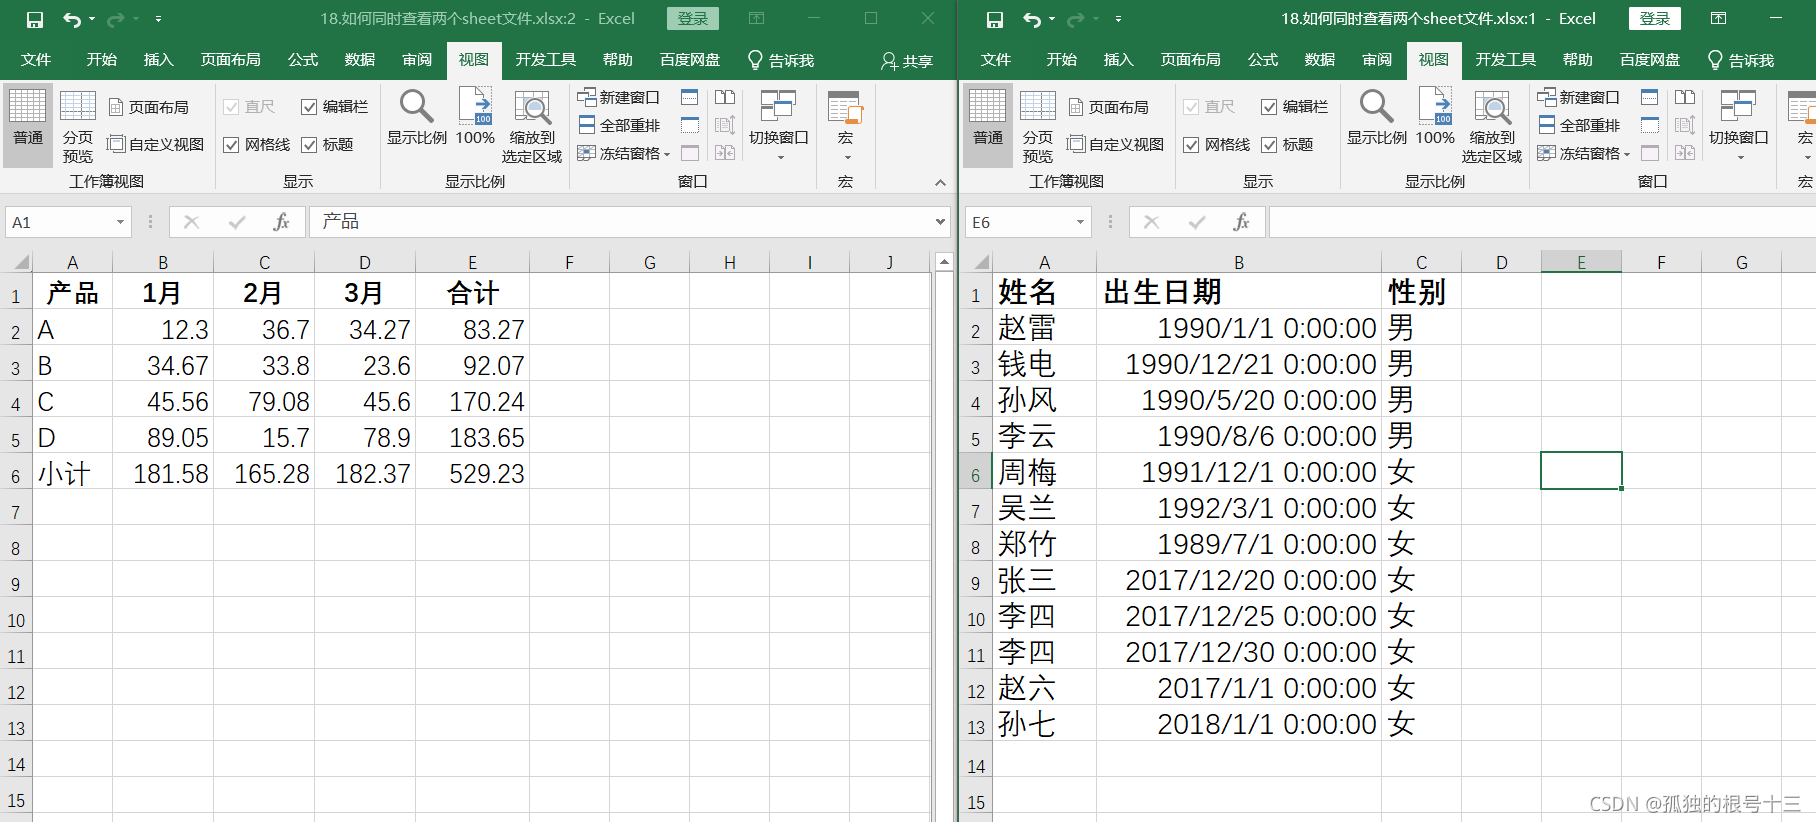Click 页面布局 view button in left window
This screenshot has height=822, width=1816.
[x=148, y=107]
